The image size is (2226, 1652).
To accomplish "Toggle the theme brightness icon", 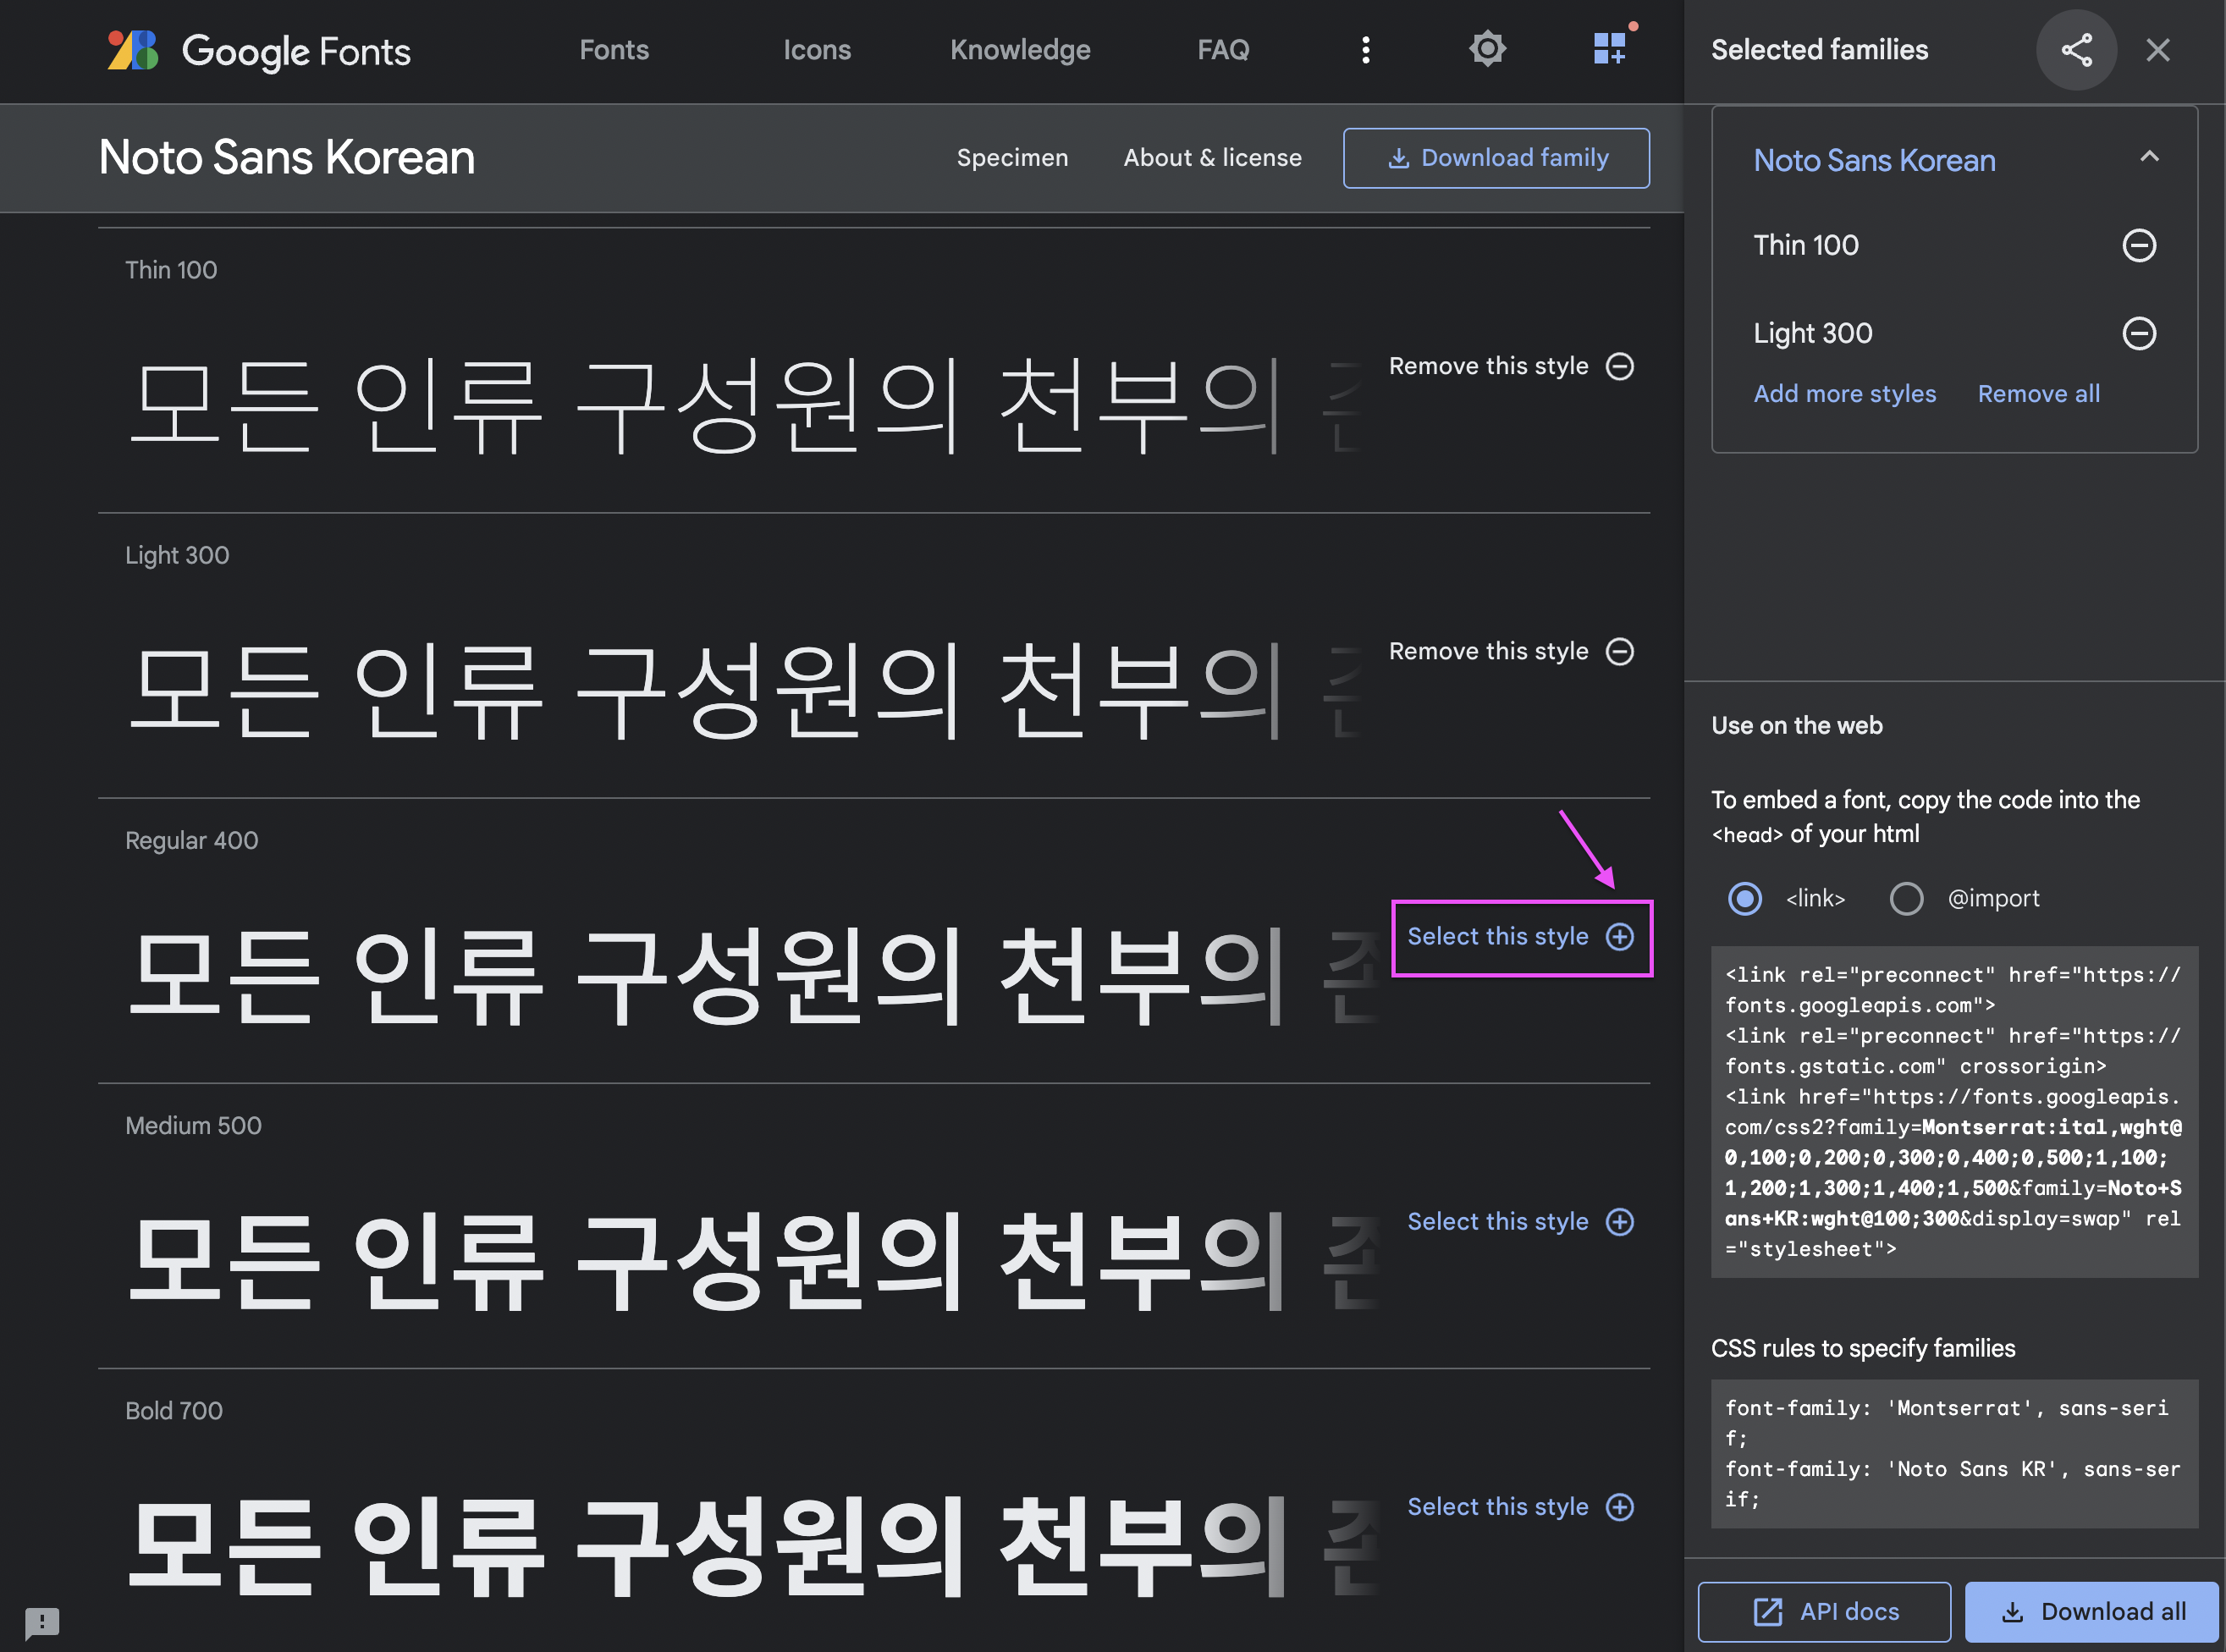I will point(1488,49).
